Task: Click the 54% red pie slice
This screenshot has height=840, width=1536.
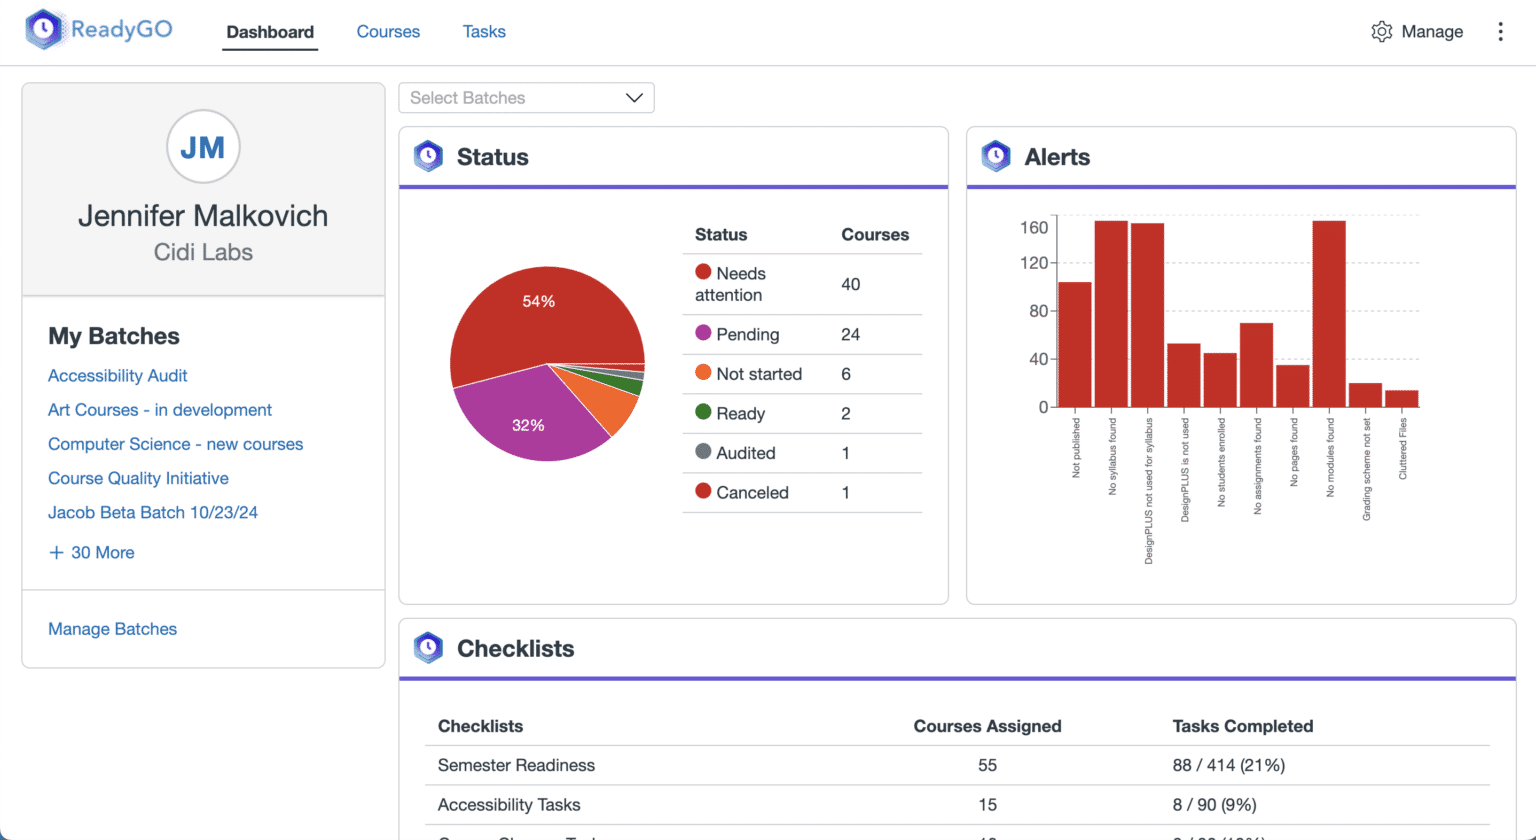Action: point(540,310)
